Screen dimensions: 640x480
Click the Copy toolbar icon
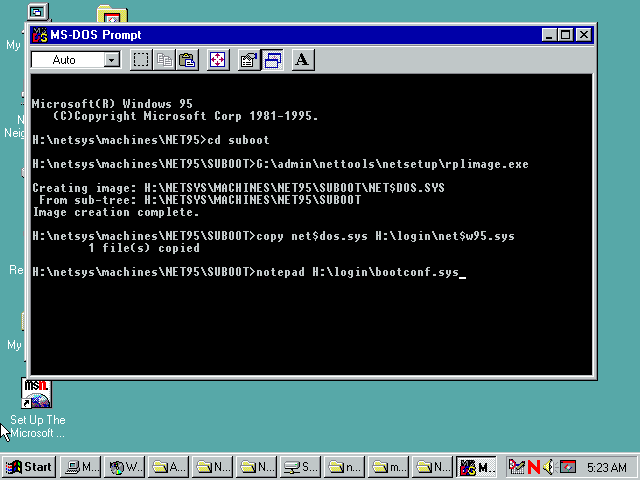(164, 60)
